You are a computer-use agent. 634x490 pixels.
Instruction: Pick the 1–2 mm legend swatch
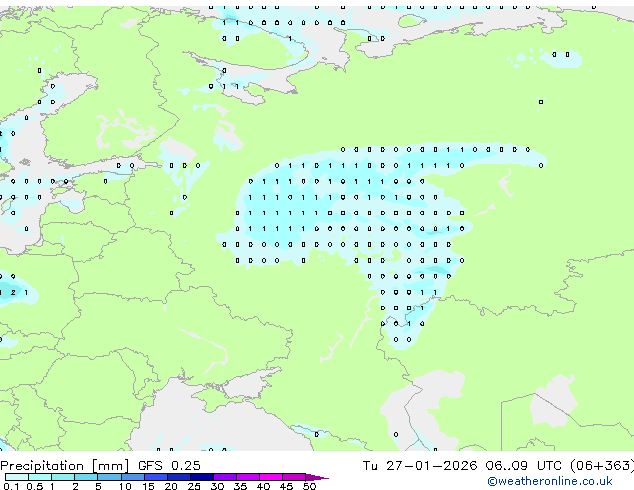coord(63,477)
